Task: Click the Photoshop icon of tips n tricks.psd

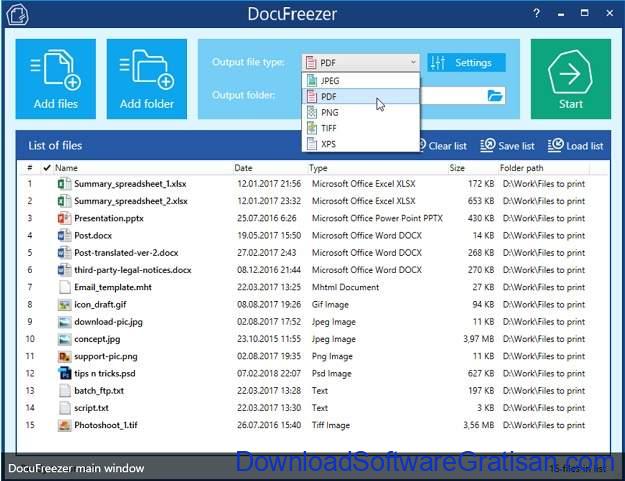Action: coord(64,373)
